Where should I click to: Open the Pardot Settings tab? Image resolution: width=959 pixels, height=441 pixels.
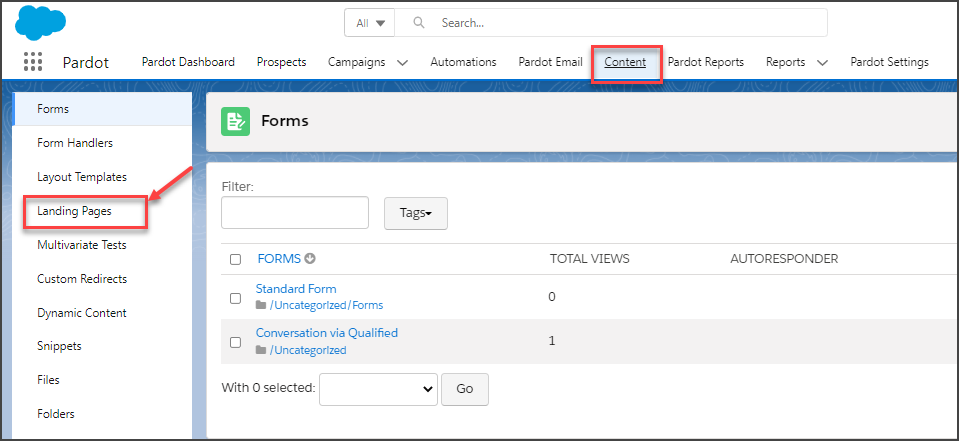click(889, 62)
